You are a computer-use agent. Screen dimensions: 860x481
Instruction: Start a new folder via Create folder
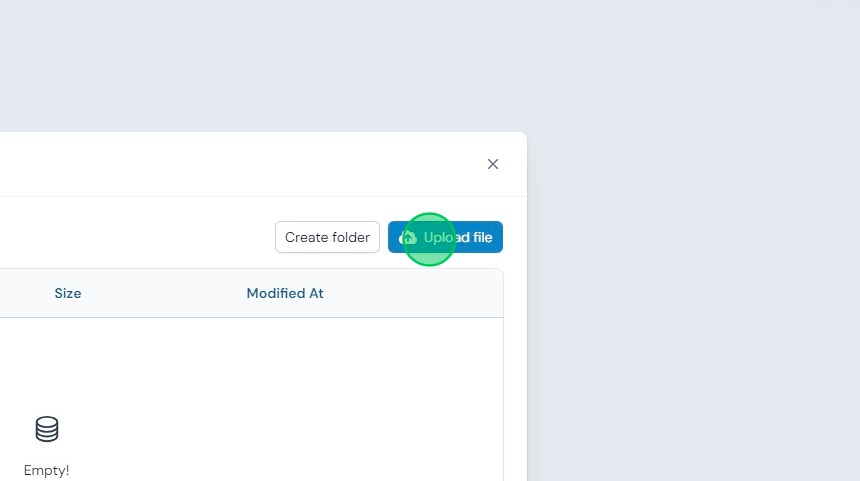tap(327, 237)
